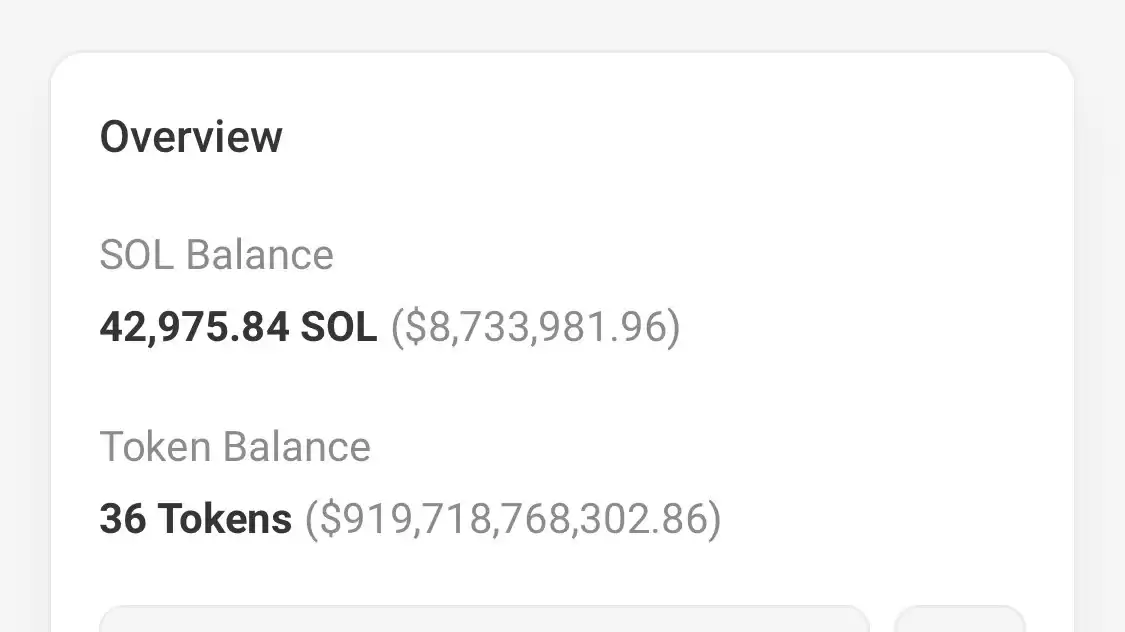Click the word Balance in SOL Balance
Image resolution: width=1125 pixels, height=632 pixels.
pos(260,255)
